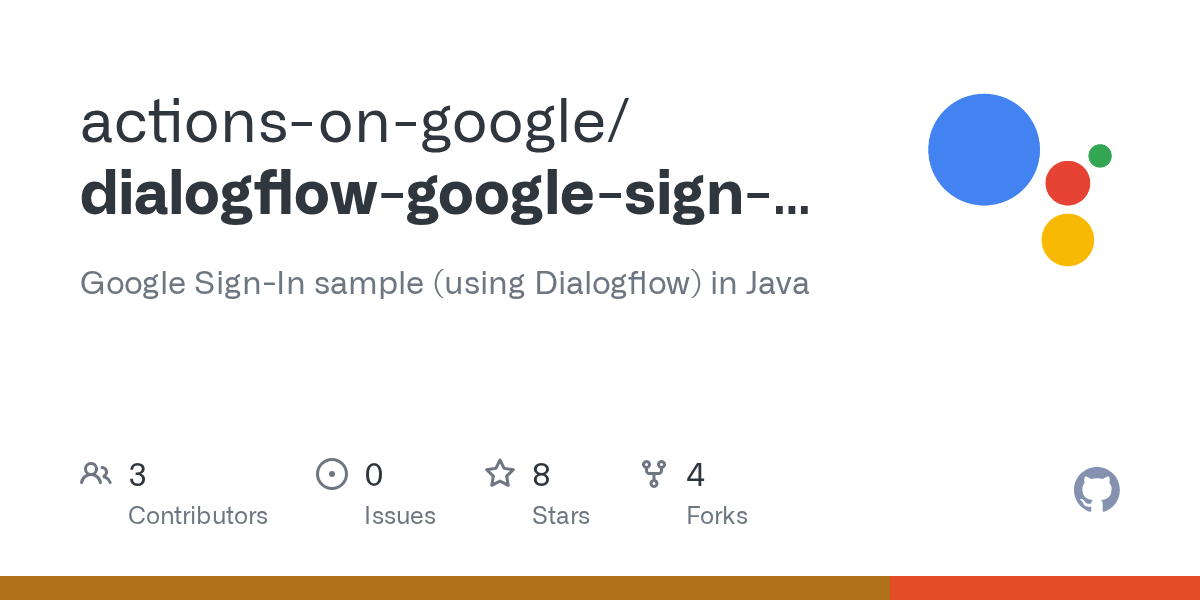This screenshot has width=1200, height=600.
Task: Select the Google Sign-In sample description text
Action: click(444, 284)
